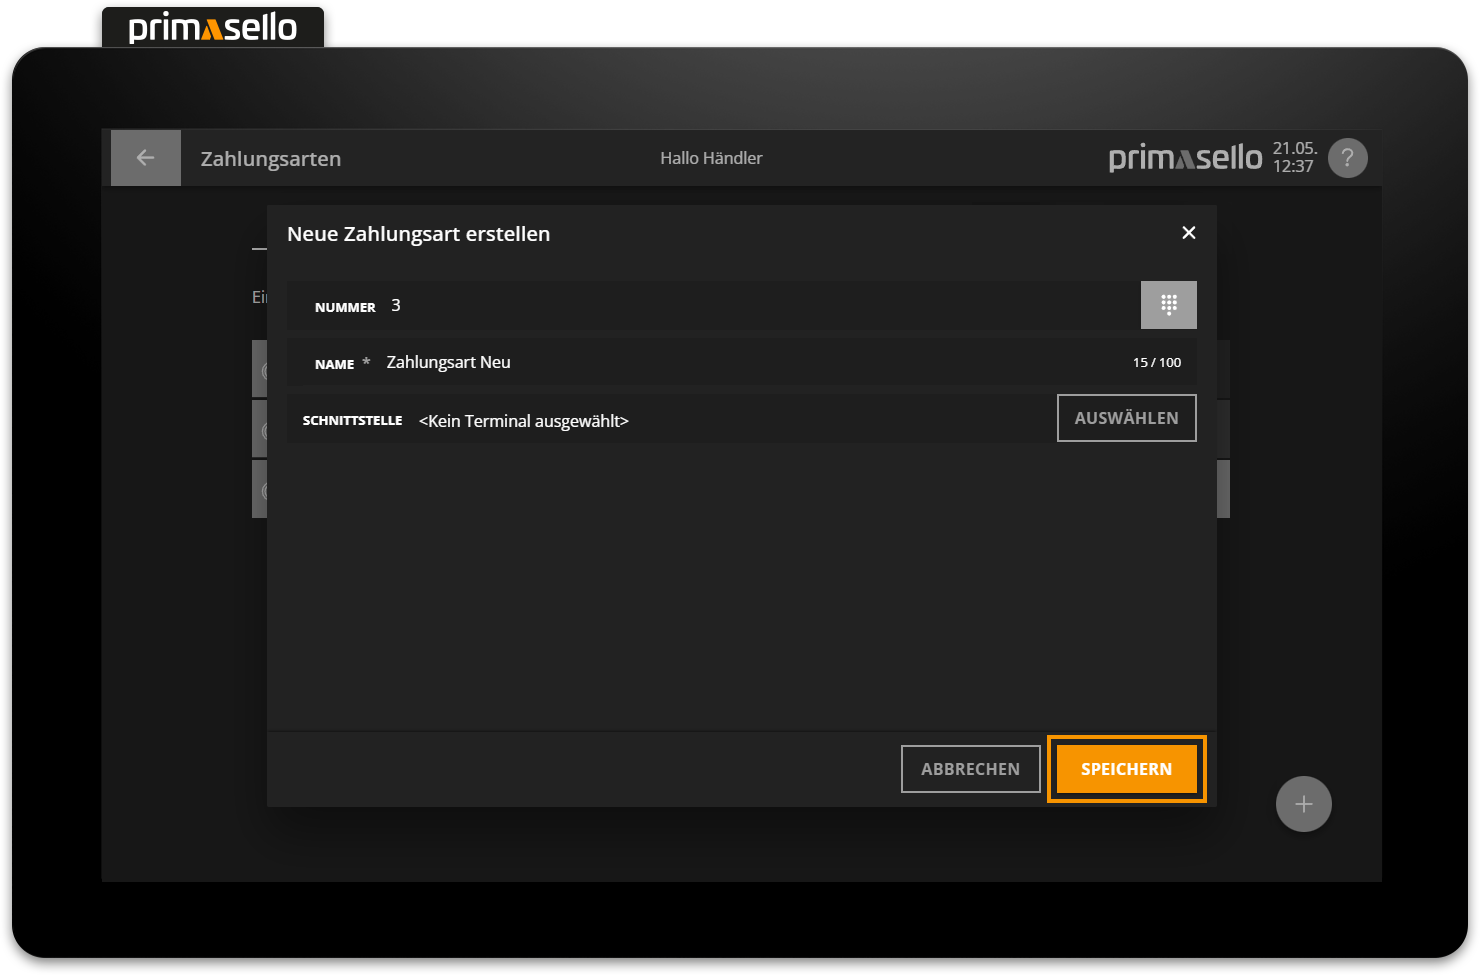Click the SCHNITTSTELLE label

pyautogui.click(x=352, y=421)
